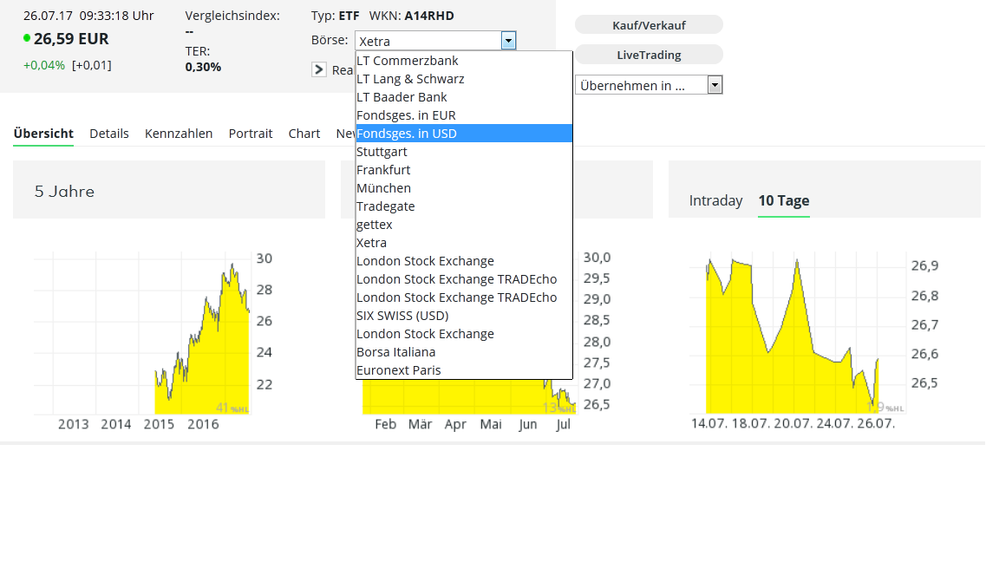Click the 10 Tage yellow price chart
Screen dimensions: 999x562
coord(790,340)
